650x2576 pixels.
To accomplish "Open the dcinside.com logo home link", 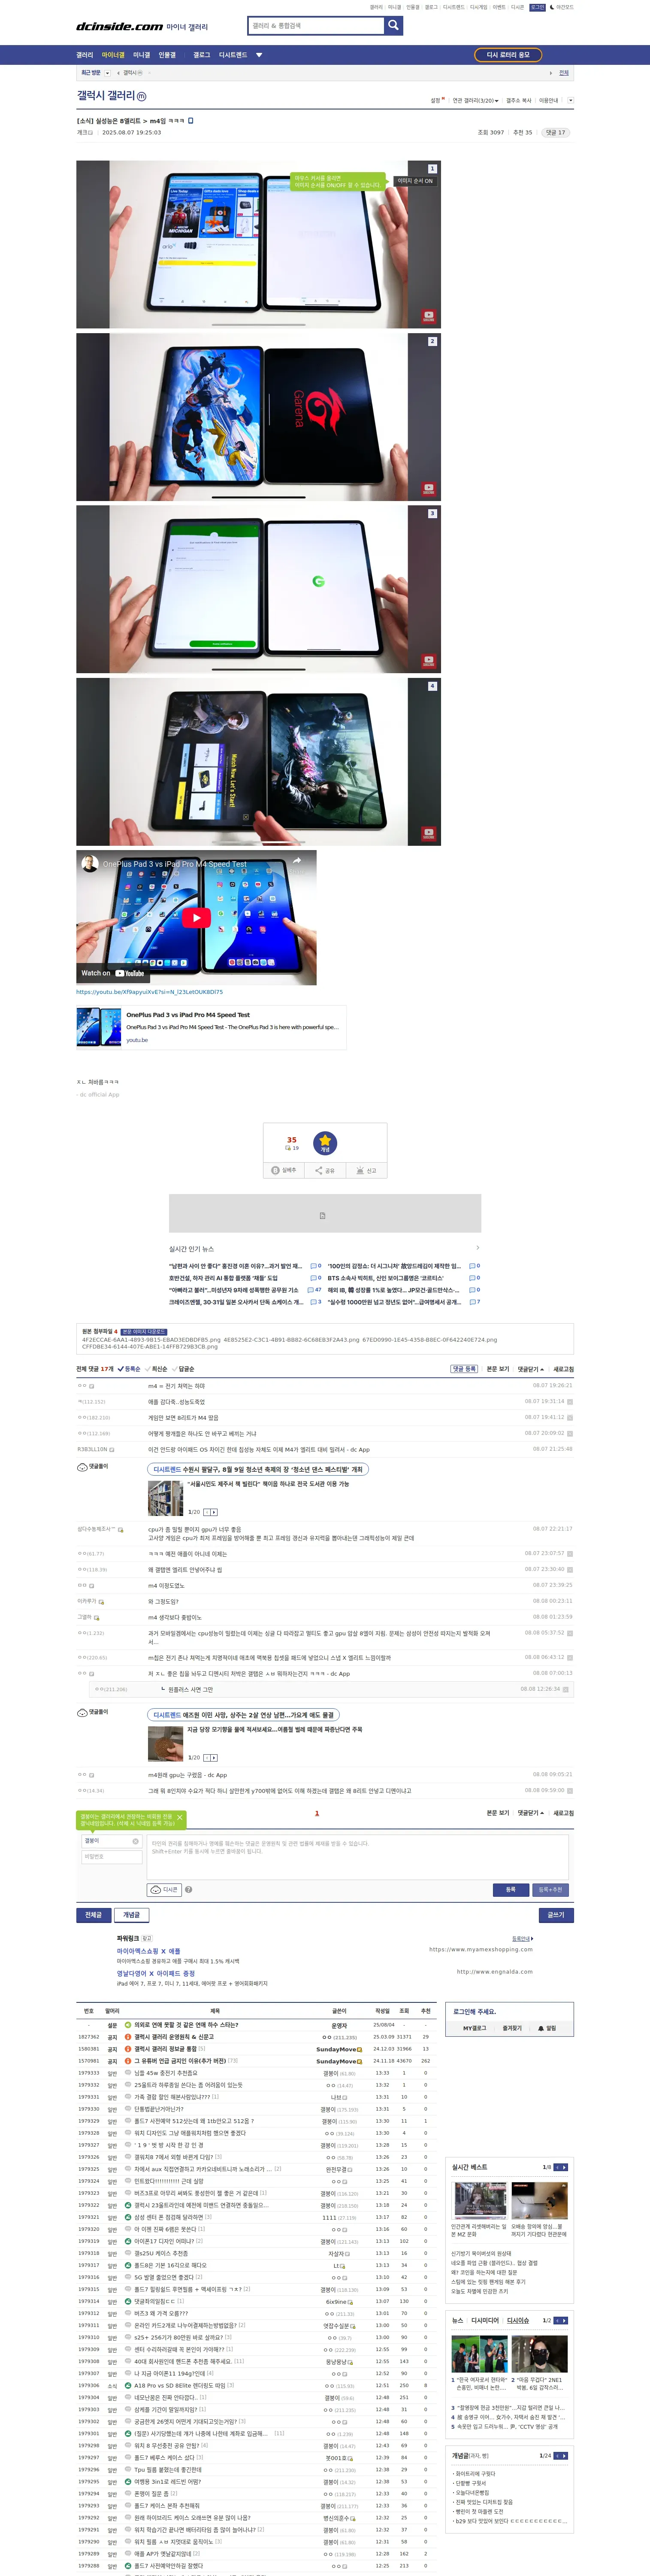I will [x=119, y=27].
